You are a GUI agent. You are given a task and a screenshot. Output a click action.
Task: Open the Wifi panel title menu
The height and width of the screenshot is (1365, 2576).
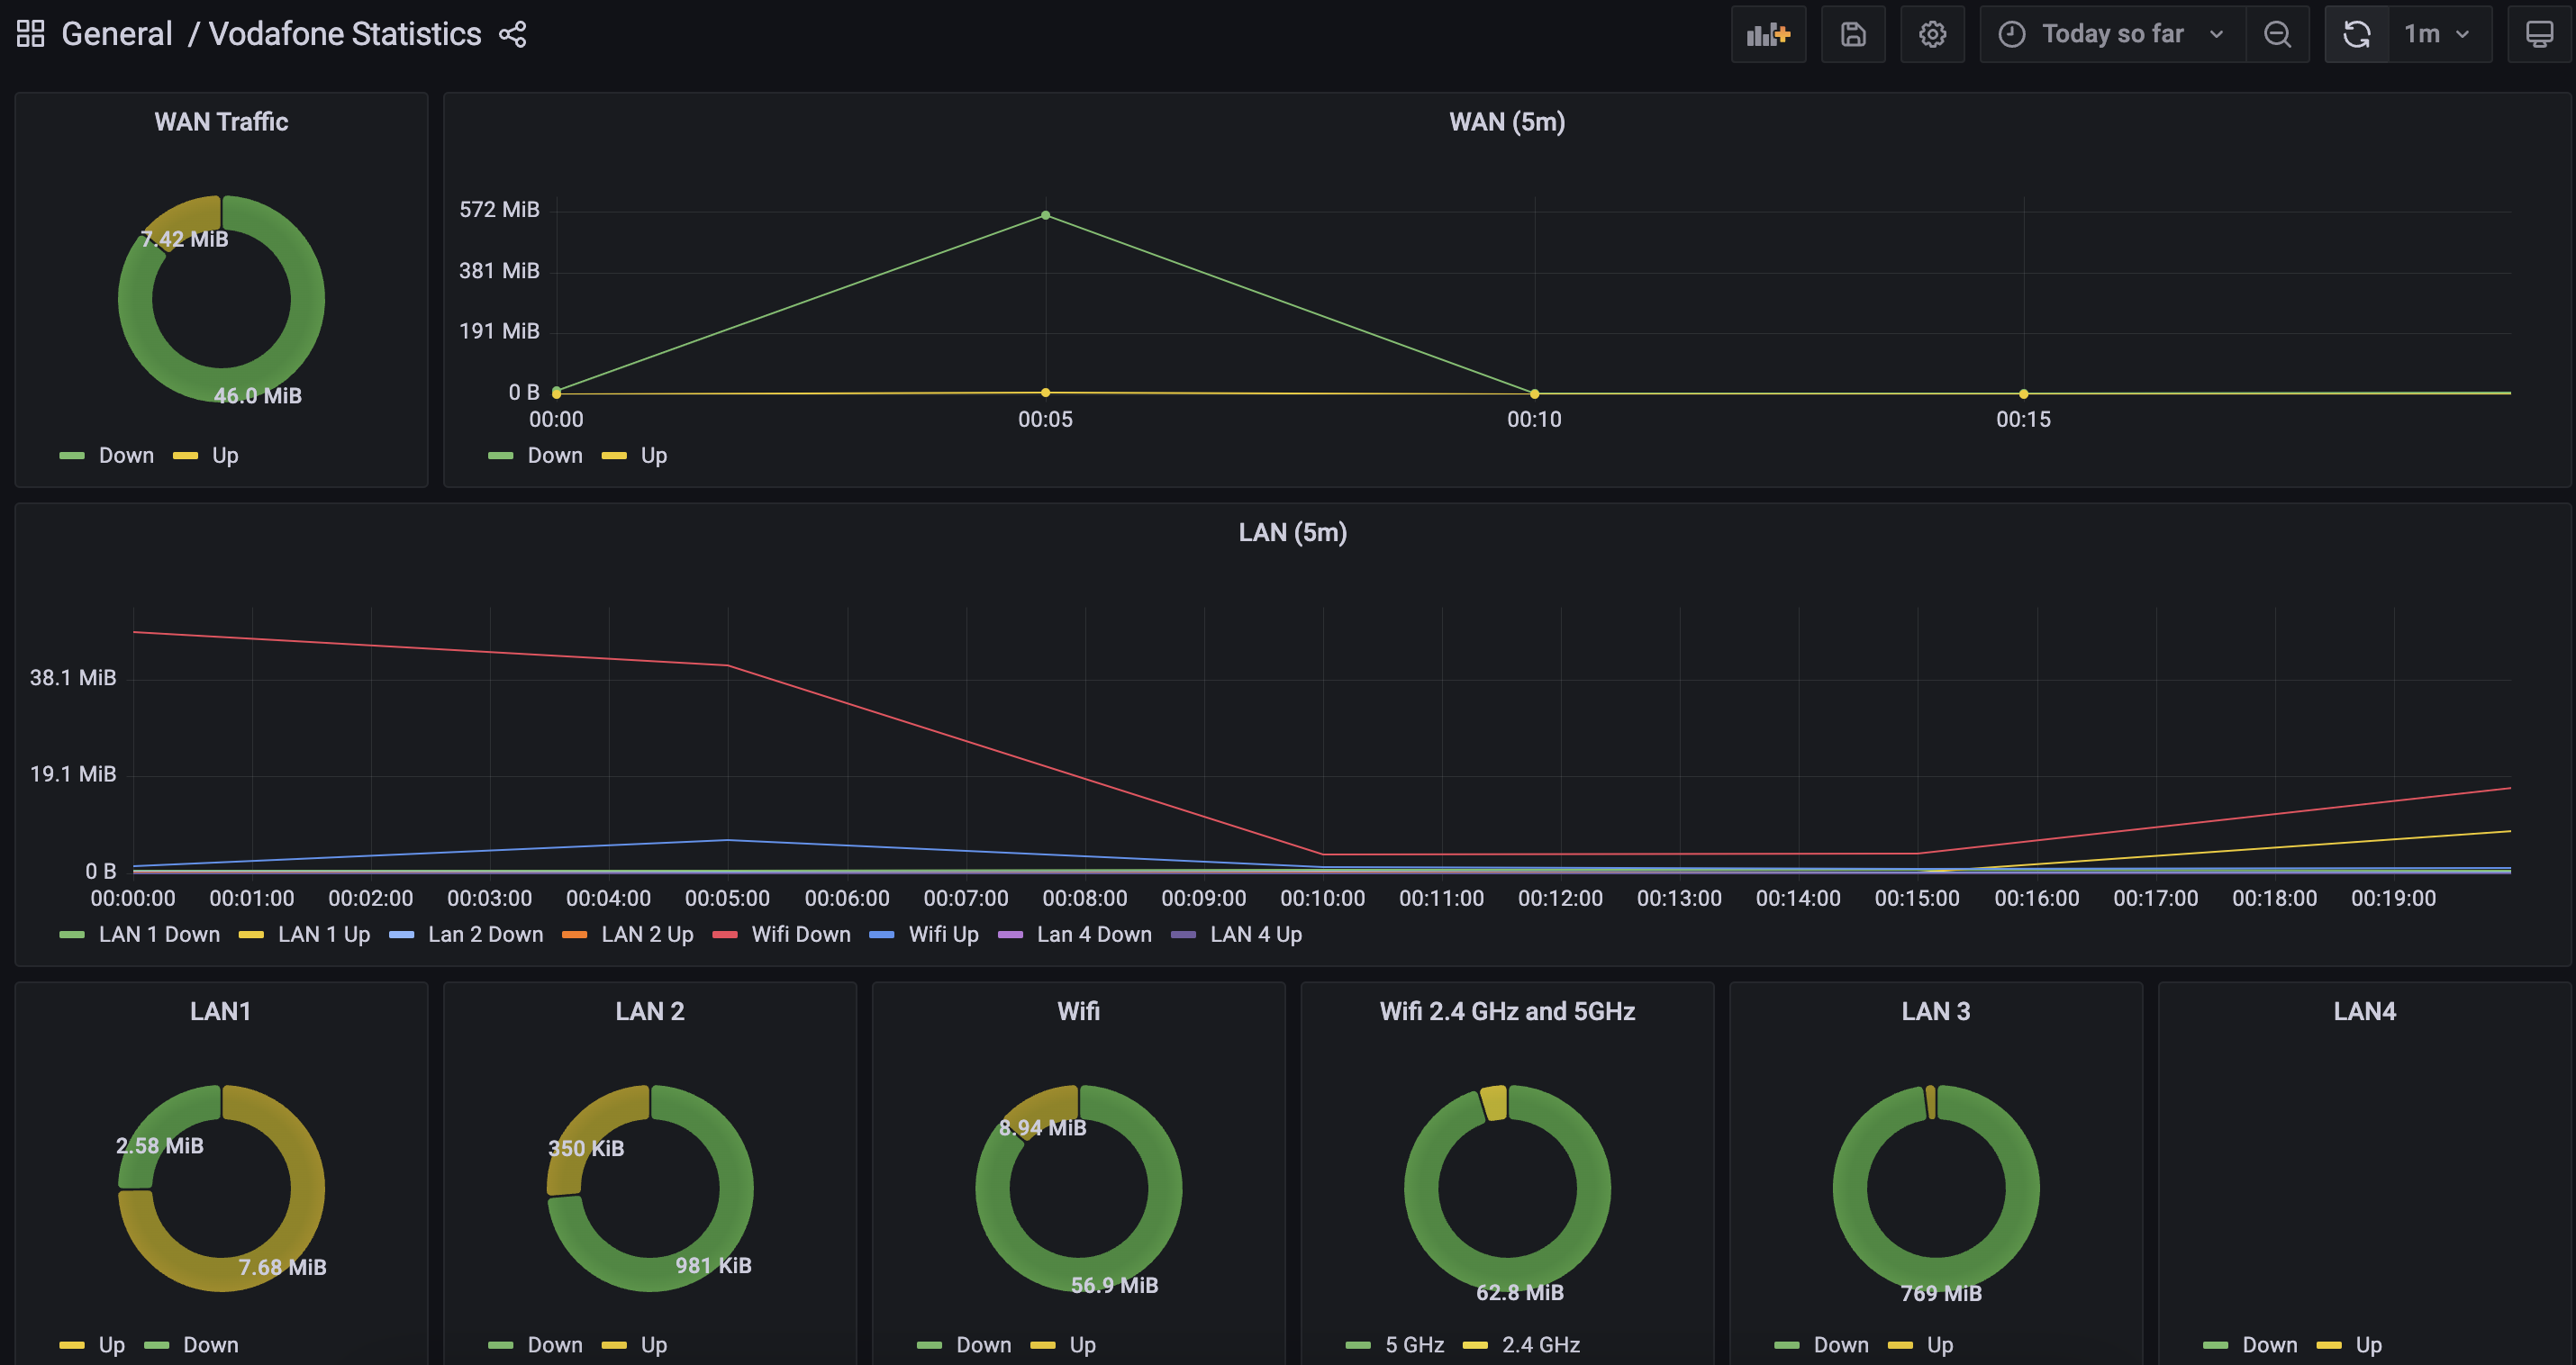point(1078,1011)
